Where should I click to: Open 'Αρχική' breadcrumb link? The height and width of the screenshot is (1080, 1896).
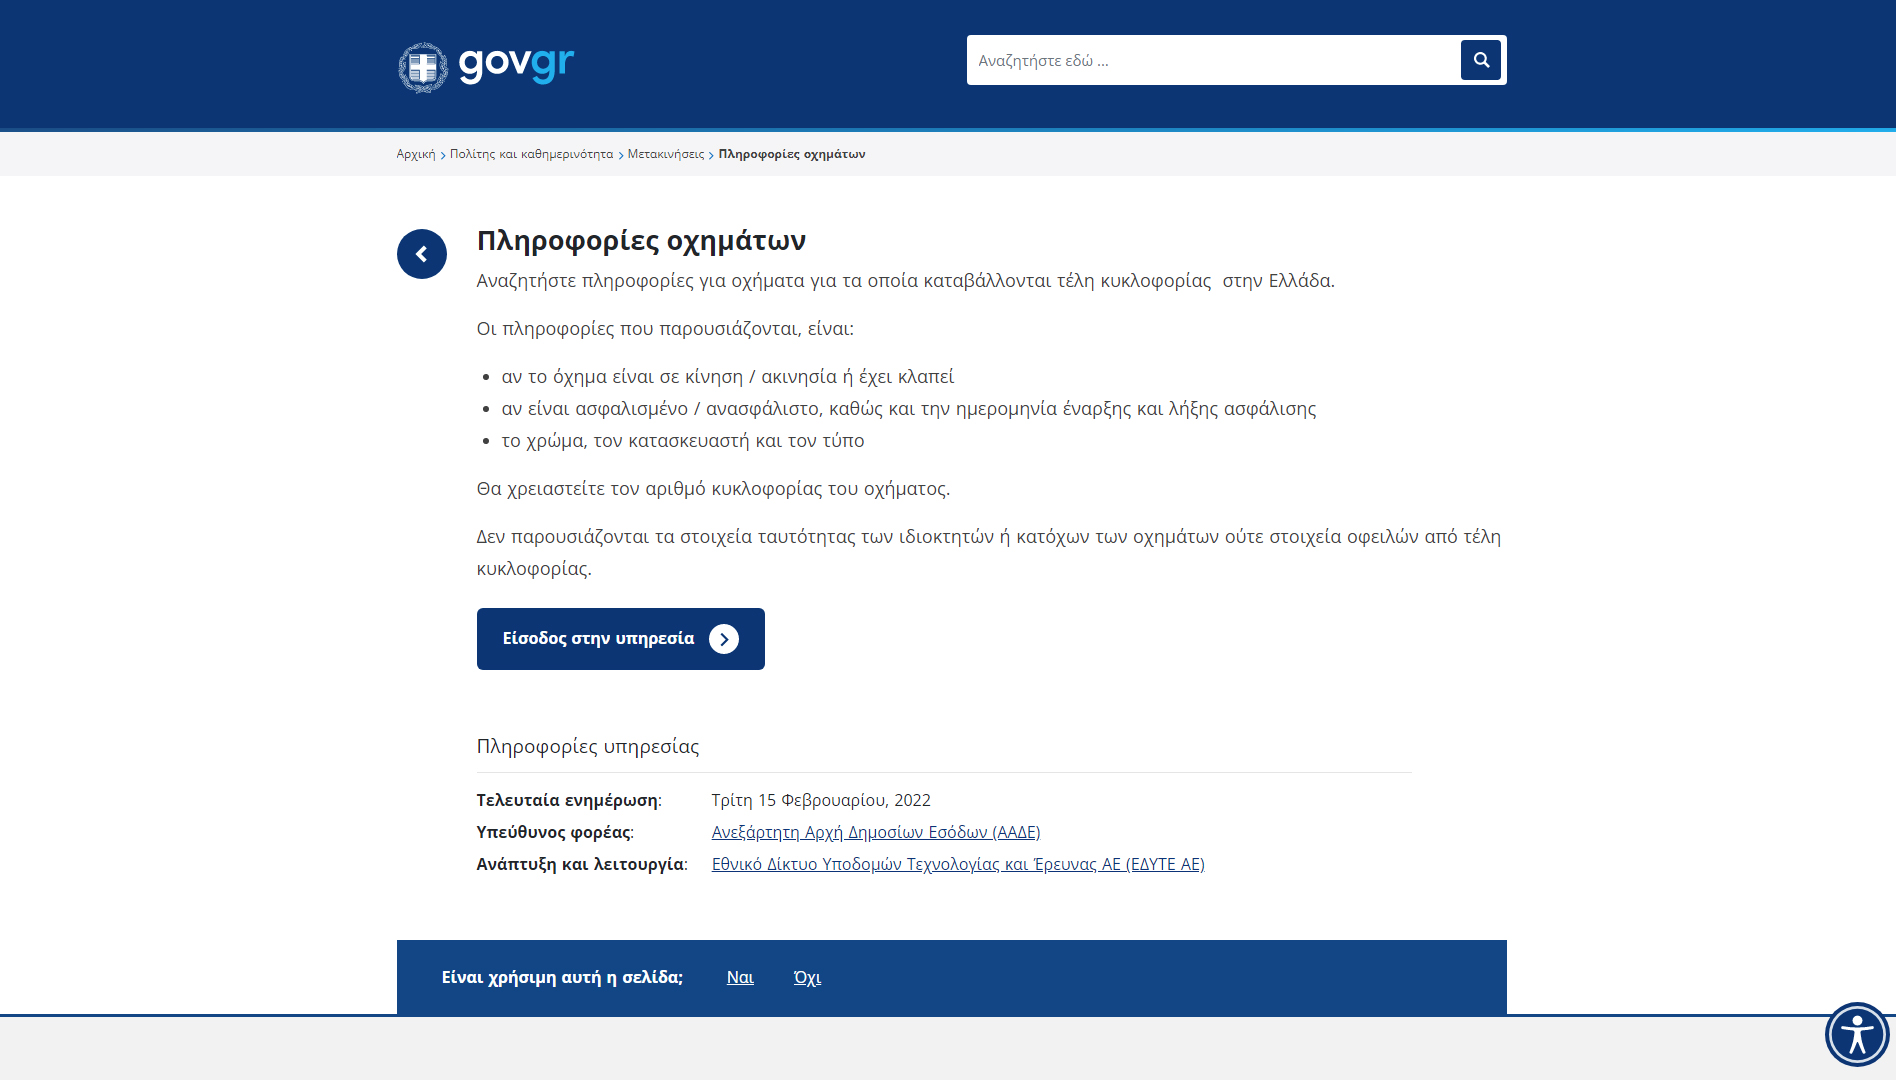coord(416,154)
